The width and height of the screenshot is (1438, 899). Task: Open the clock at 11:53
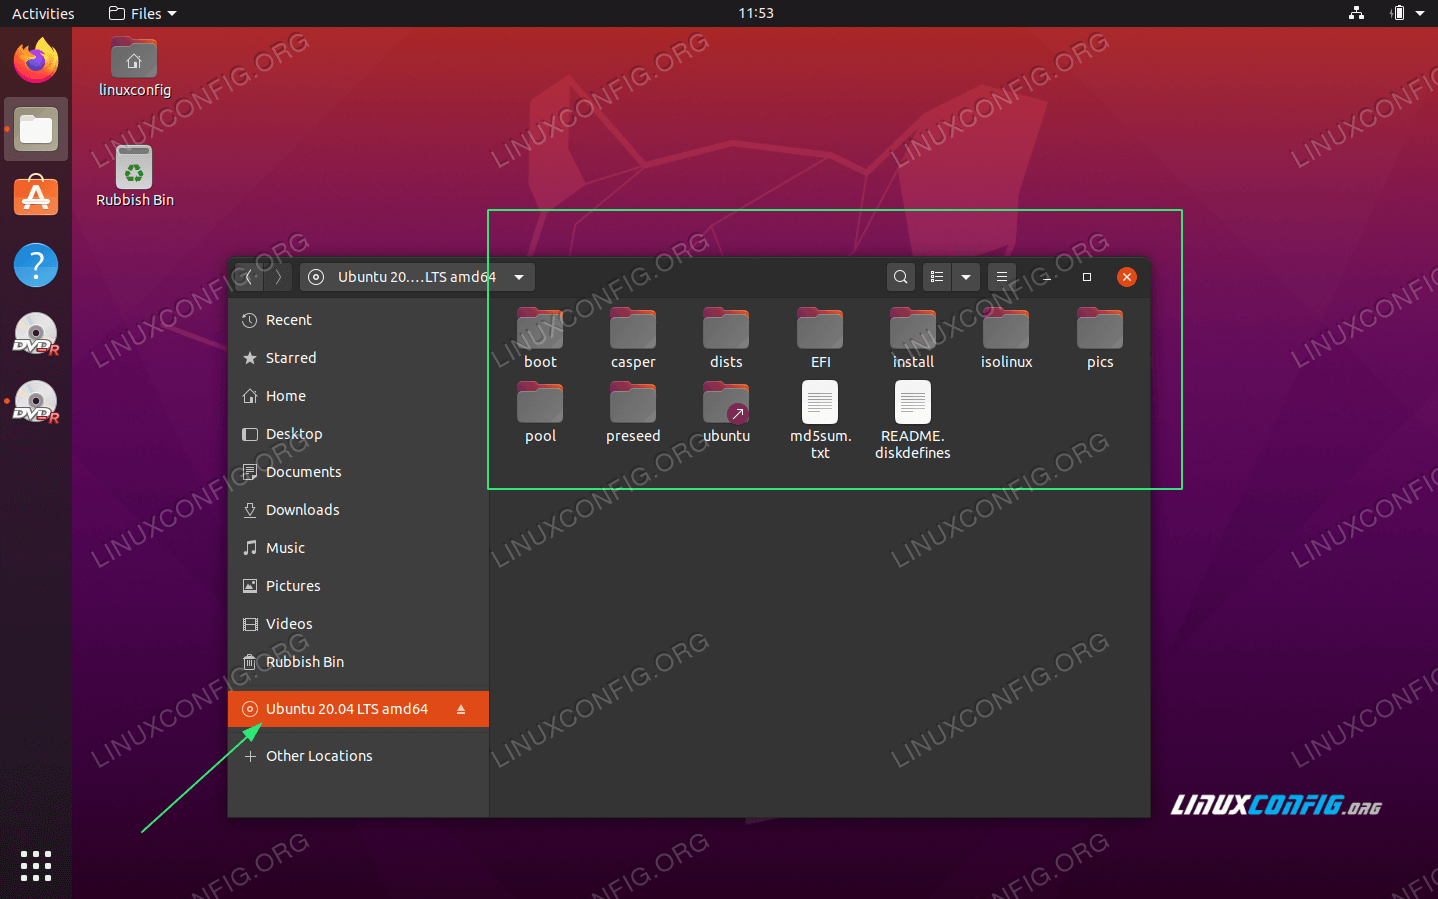pos(756,13)
